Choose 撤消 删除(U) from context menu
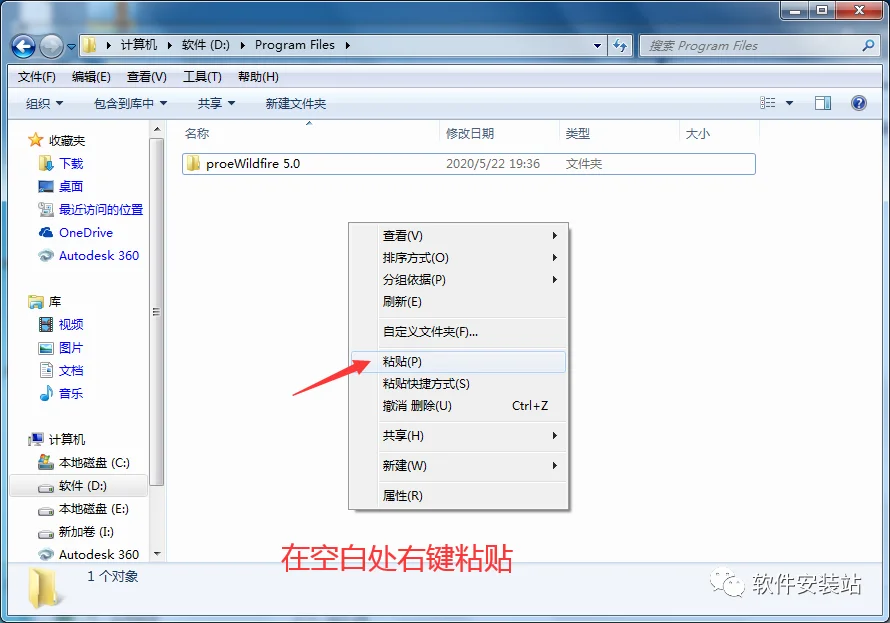Screen dimensions: 890x623 click(459, 406)
